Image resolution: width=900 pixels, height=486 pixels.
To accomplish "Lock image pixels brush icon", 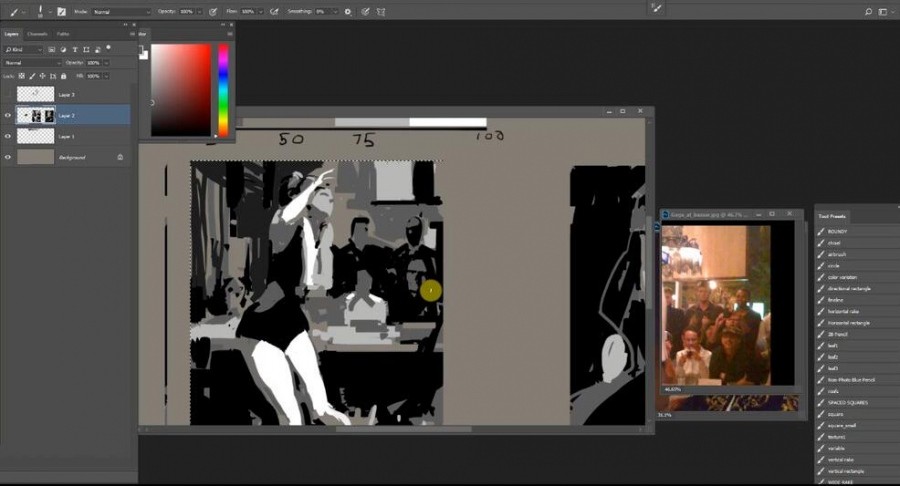I will point(32,76).
